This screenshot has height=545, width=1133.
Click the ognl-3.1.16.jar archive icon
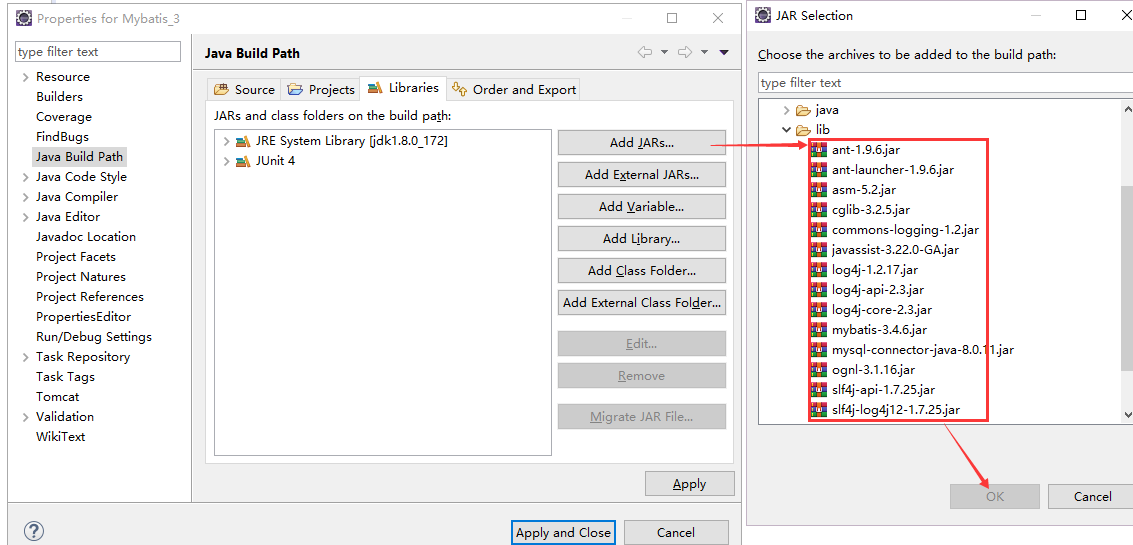[x=819, y=370]
